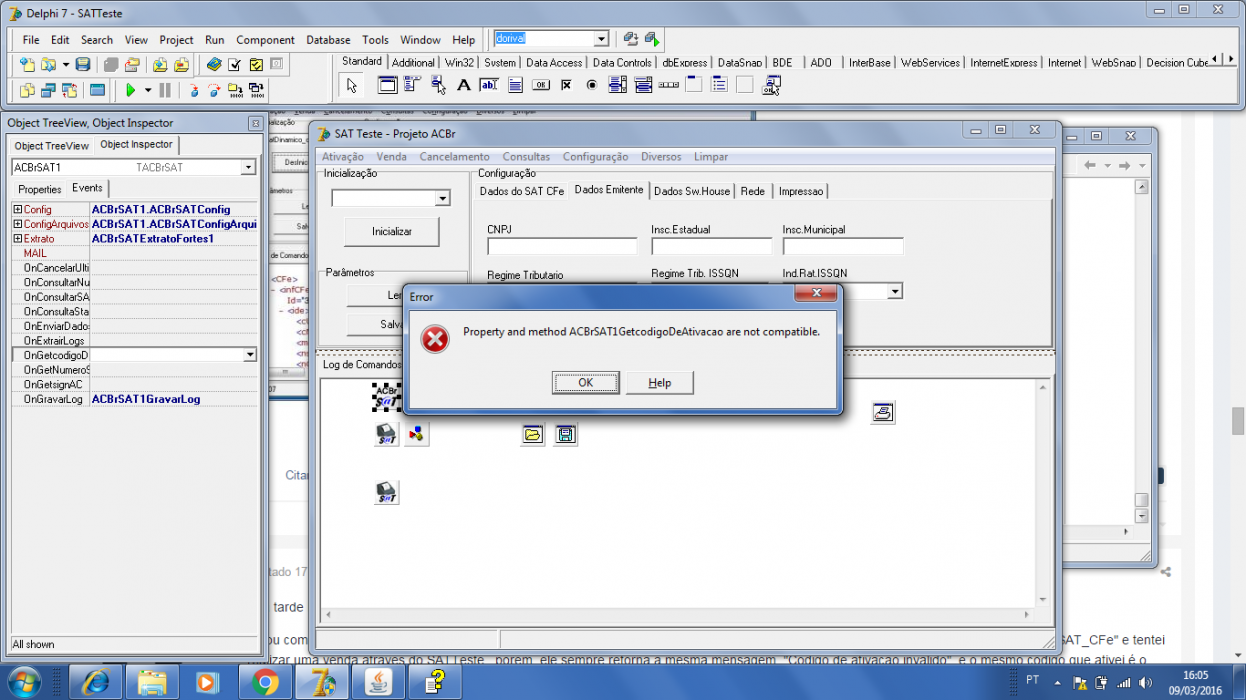Open the Component menu
This screenshot has height=700, width=1246.
click(x=265, y=40)
